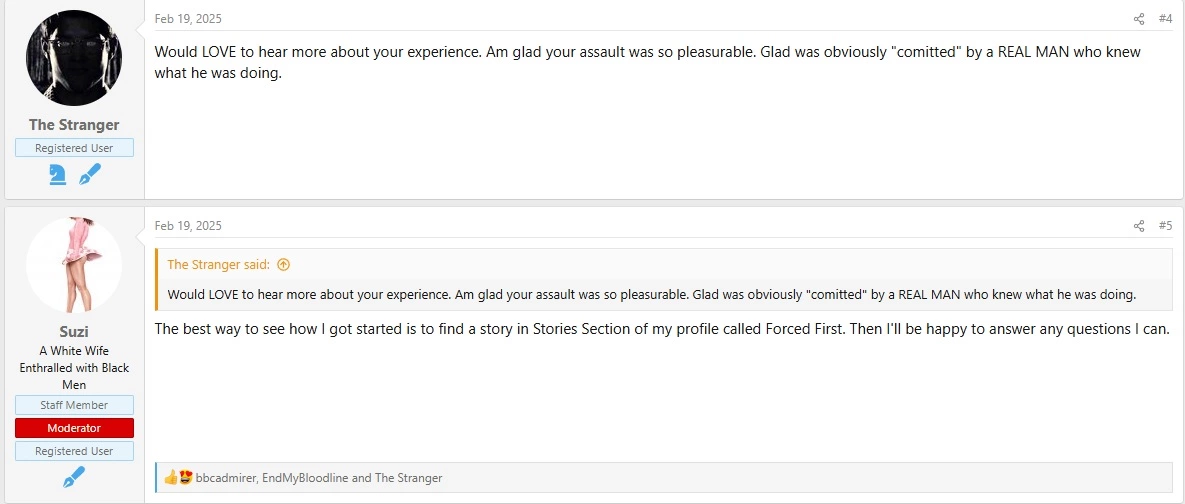Click the pen badge under Suzi's profile
The height and width of the screenshot is (504, 1185).
tap(74, 478)
